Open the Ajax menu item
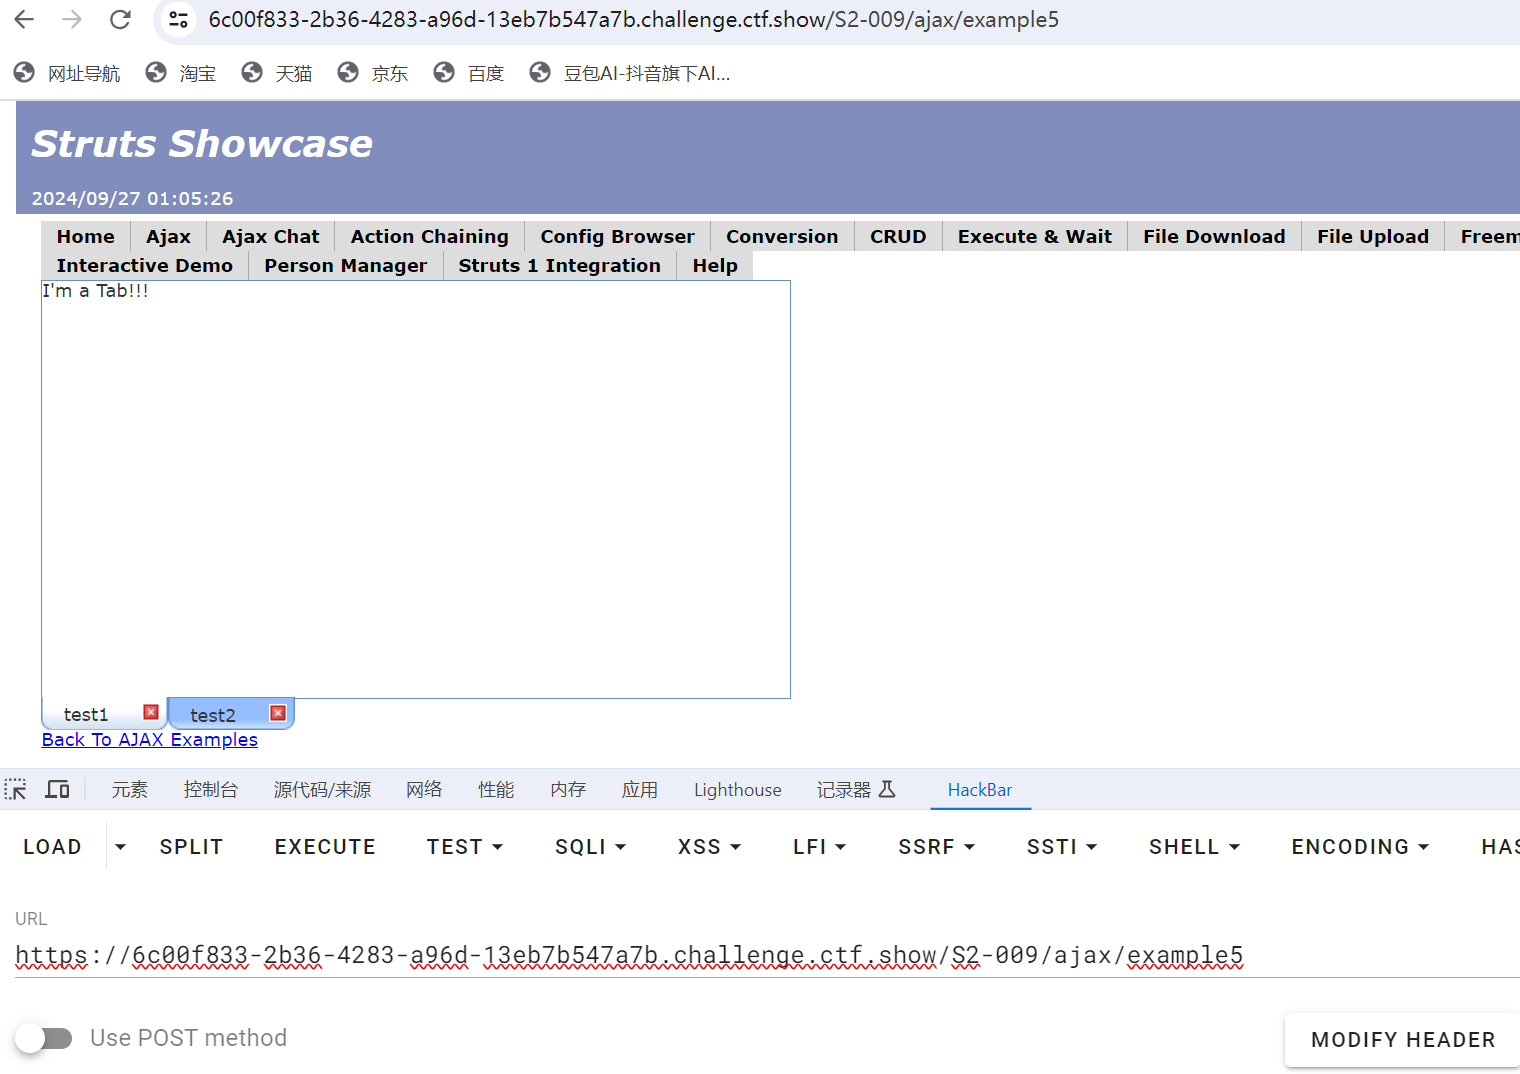The height and width of the screenshot is (1074, 1520). (168, 237)
